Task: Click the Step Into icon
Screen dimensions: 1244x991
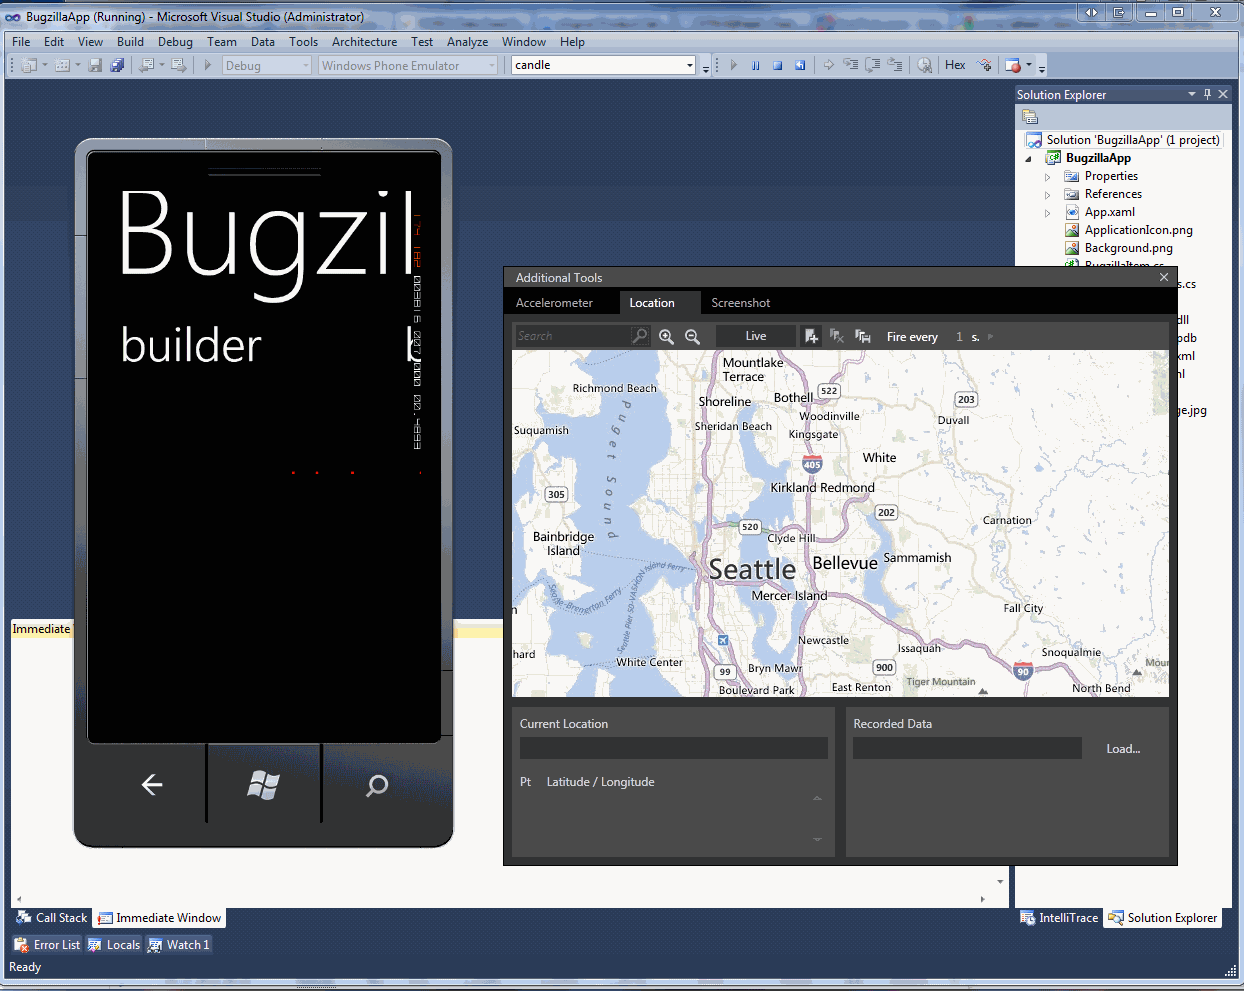Action: click(851, 65)
